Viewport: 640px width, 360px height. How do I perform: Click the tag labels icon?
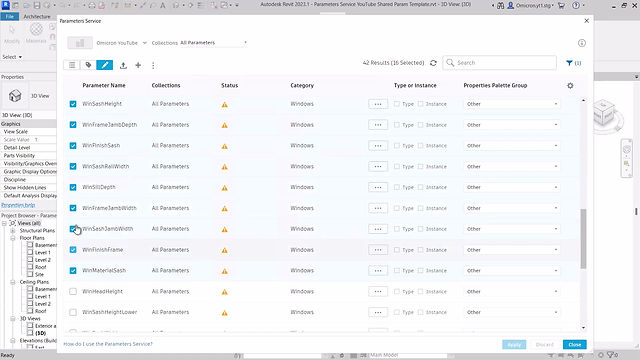[x=88, y=65]
